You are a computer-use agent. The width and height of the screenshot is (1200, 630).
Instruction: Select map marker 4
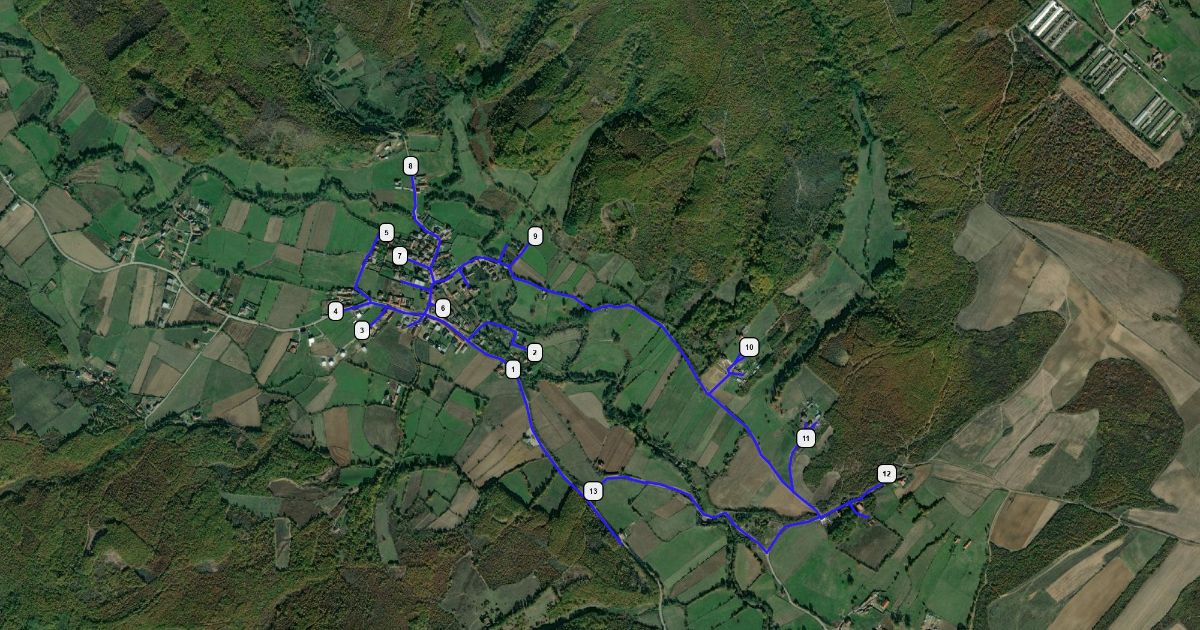pyautogui.click(x=335, y=311)
